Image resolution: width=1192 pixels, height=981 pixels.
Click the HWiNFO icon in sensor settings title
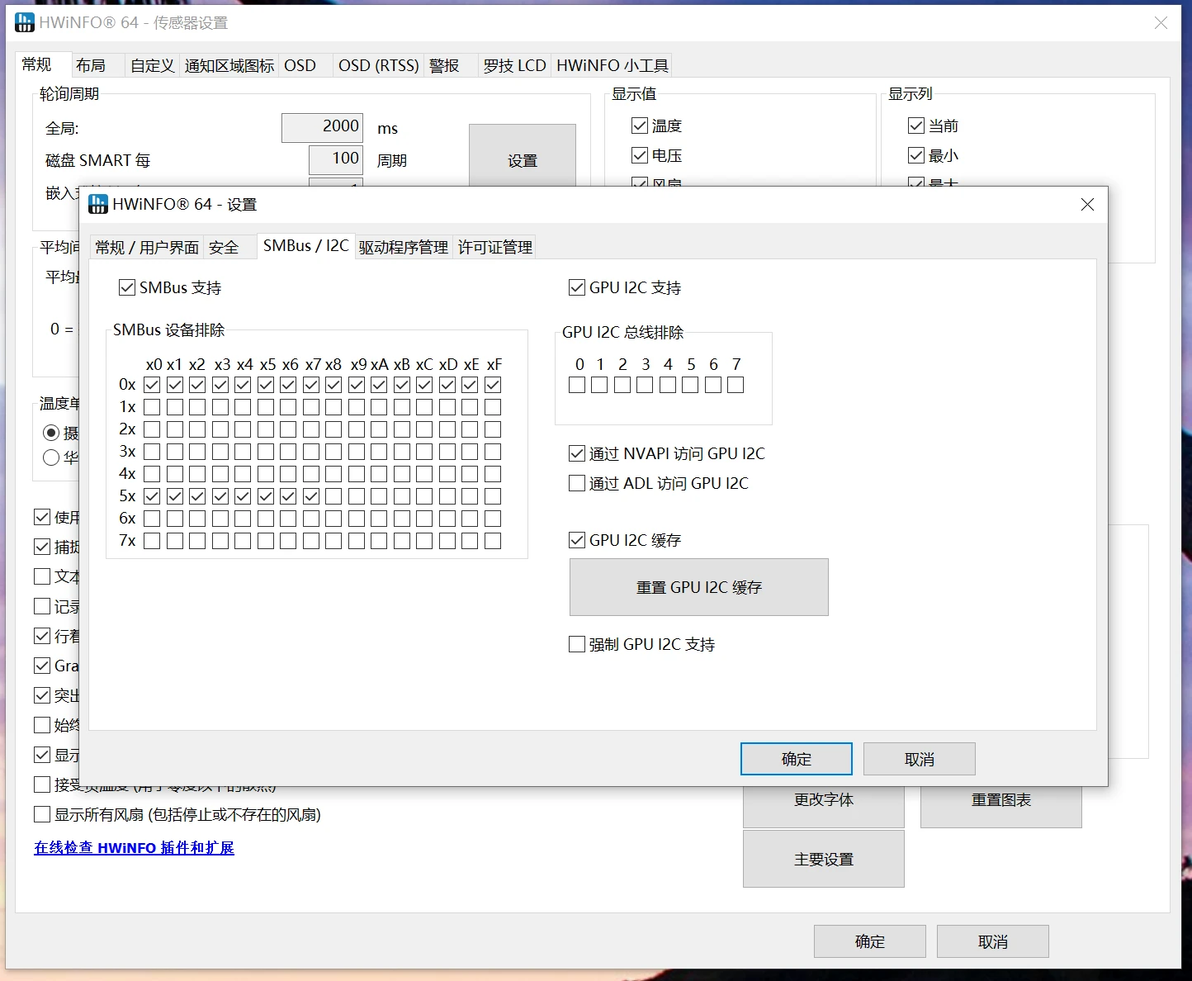[x=24, y=22]
